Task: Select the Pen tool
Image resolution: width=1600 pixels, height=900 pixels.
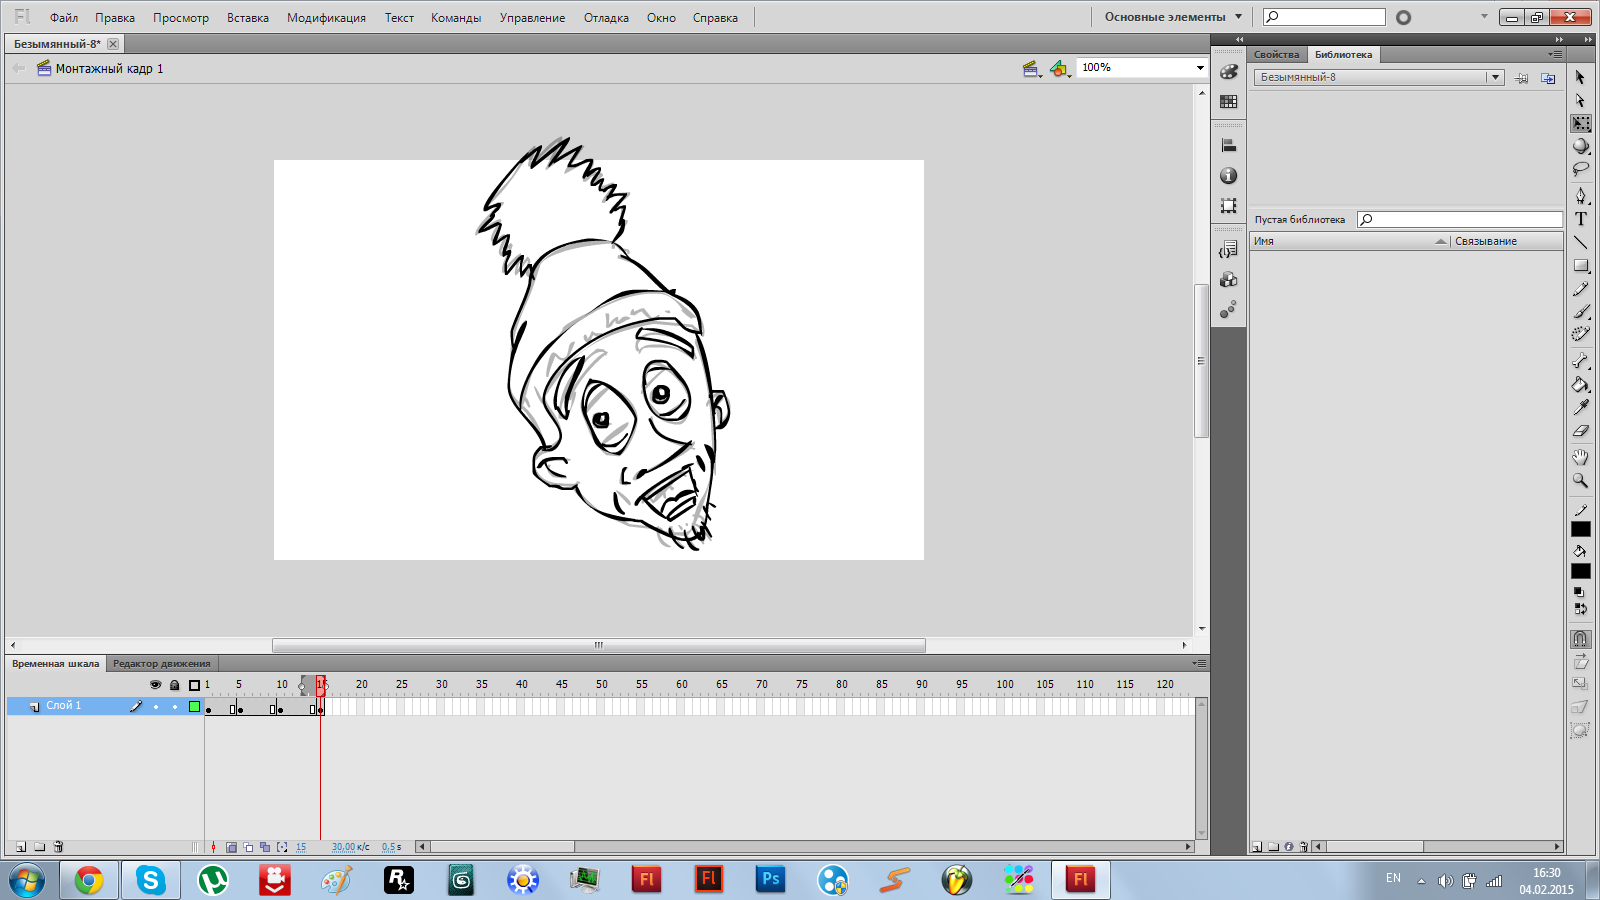Action: pyautogui.click(x=1580, y=195)
